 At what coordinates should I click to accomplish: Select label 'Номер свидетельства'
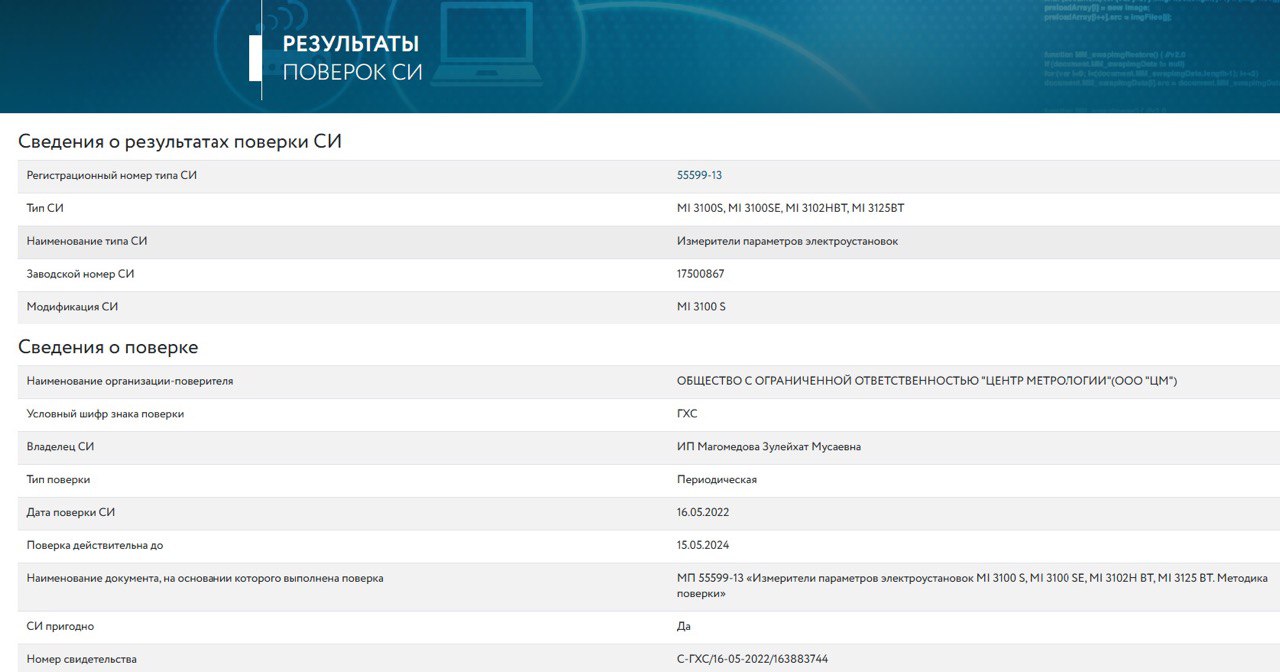click(x=82, y=660)
